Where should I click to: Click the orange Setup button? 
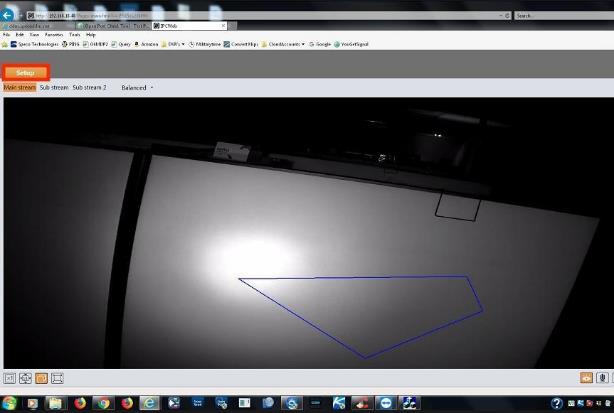click(25, 72)
